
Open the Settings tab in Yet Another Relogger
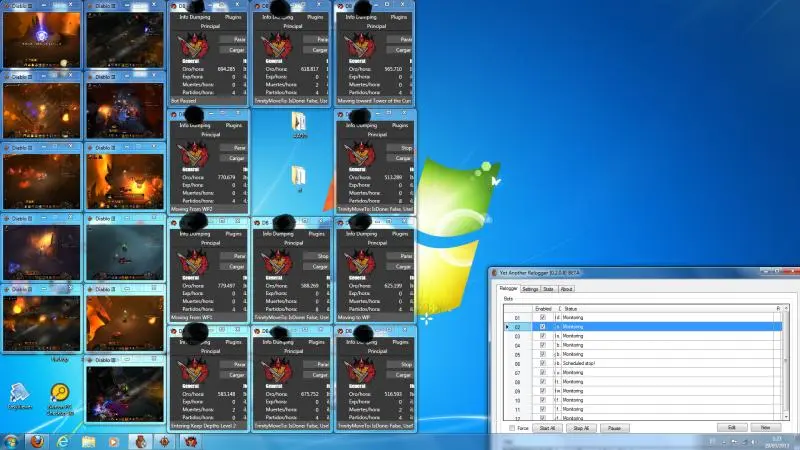click(530, 289)
